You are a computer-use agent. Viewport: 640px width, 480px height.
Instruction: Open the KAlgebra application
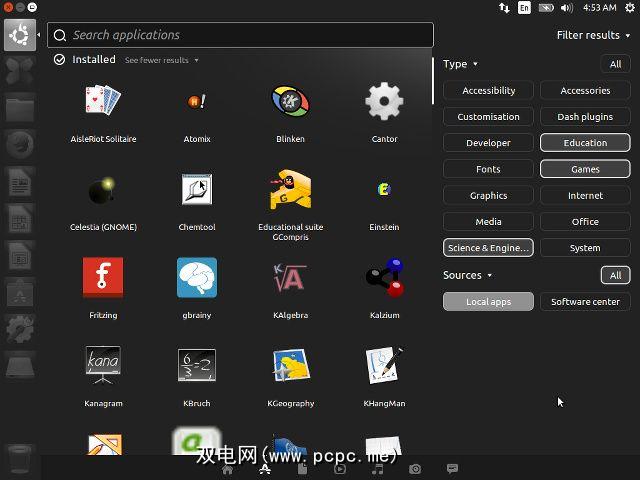(290, 288)
